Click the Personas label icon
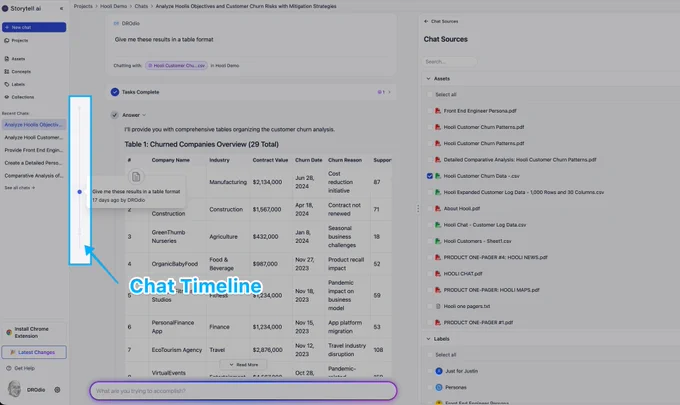Viewport: 680px width, 405px height. tap(439, 387)
